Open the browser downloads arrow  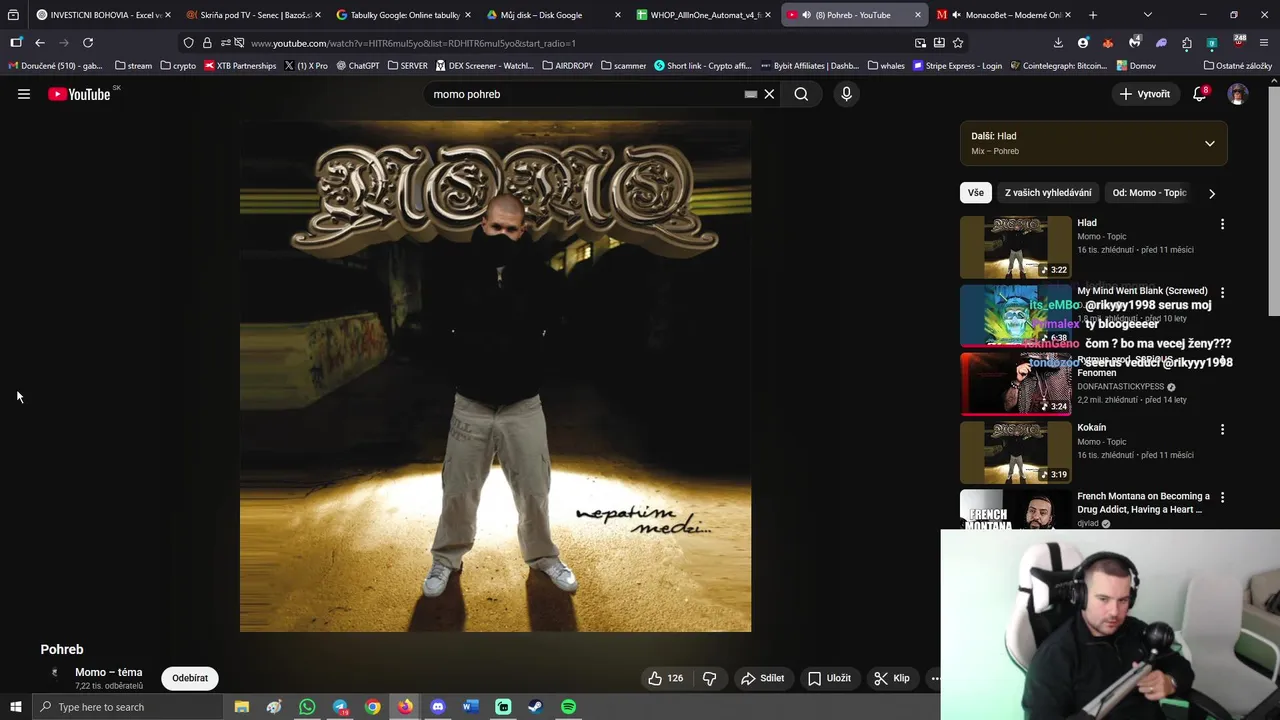[x=1058, y=43]
